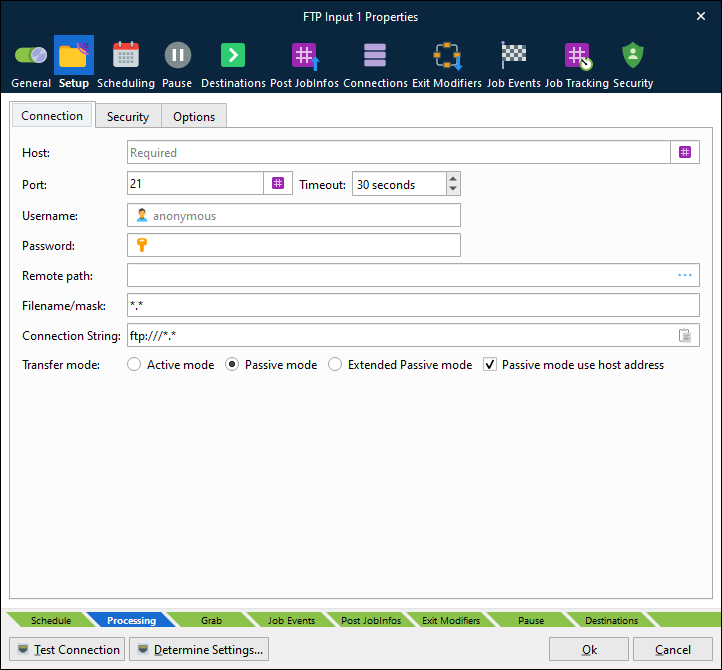Click into the Timeout field
This screenshot has height=670, width=722.
click(x=399, y=184)
